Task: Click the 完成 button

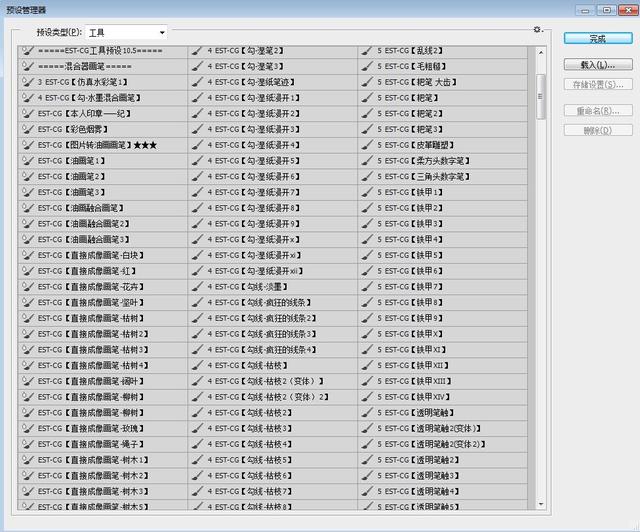Action: (598, 39)
